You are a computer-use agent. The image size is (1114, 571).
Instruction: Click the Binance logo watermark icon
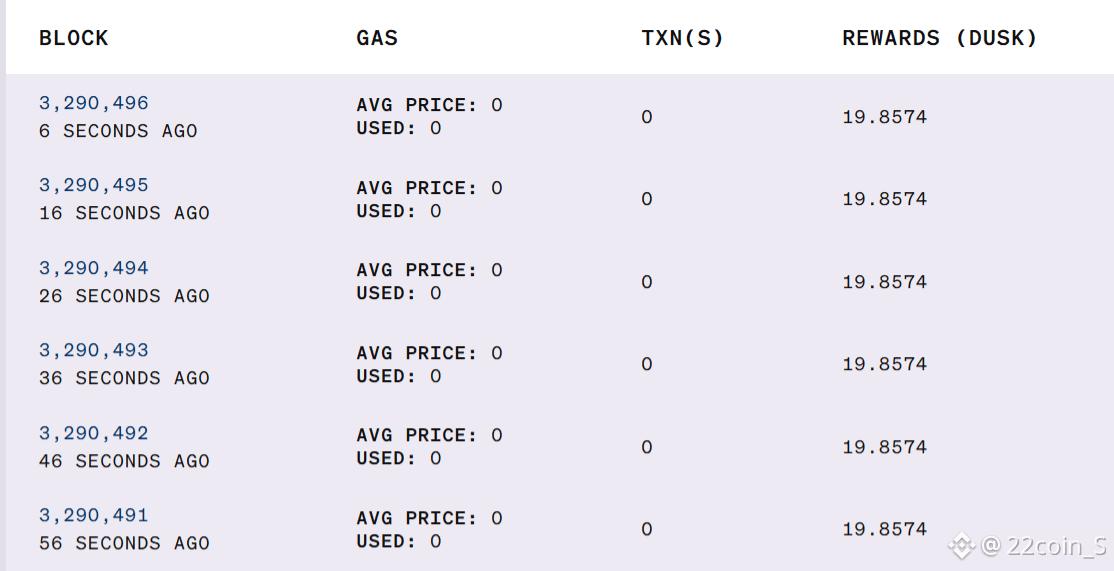(x=961, y=546)
